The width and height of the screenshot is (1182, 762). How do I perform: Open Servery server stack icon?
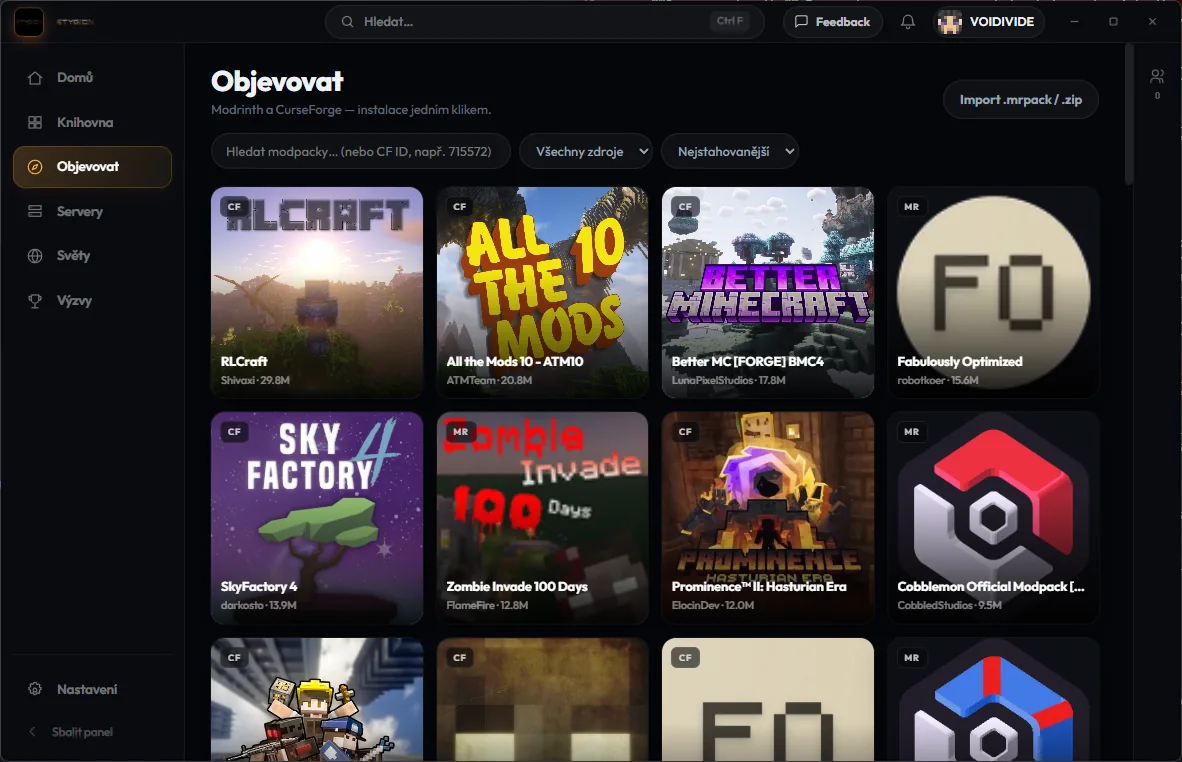click(35, 211)
